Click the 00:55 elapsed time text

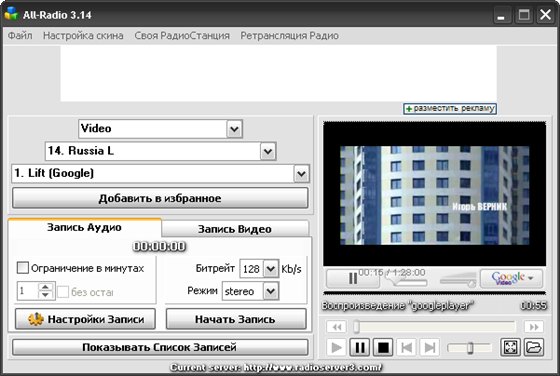pyautogui.click(x=534, y=306)
